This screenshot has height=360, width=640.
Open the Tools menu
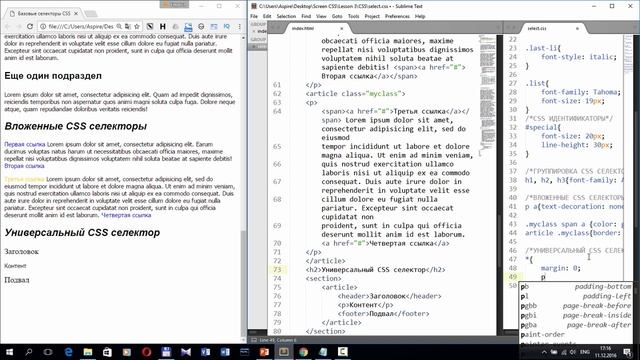pos(353,16)
